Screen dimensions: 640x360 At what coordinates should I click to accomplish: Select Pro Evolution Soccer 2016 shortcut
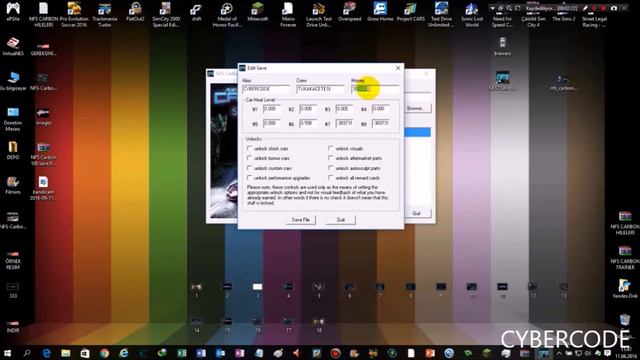pos(74,14)
